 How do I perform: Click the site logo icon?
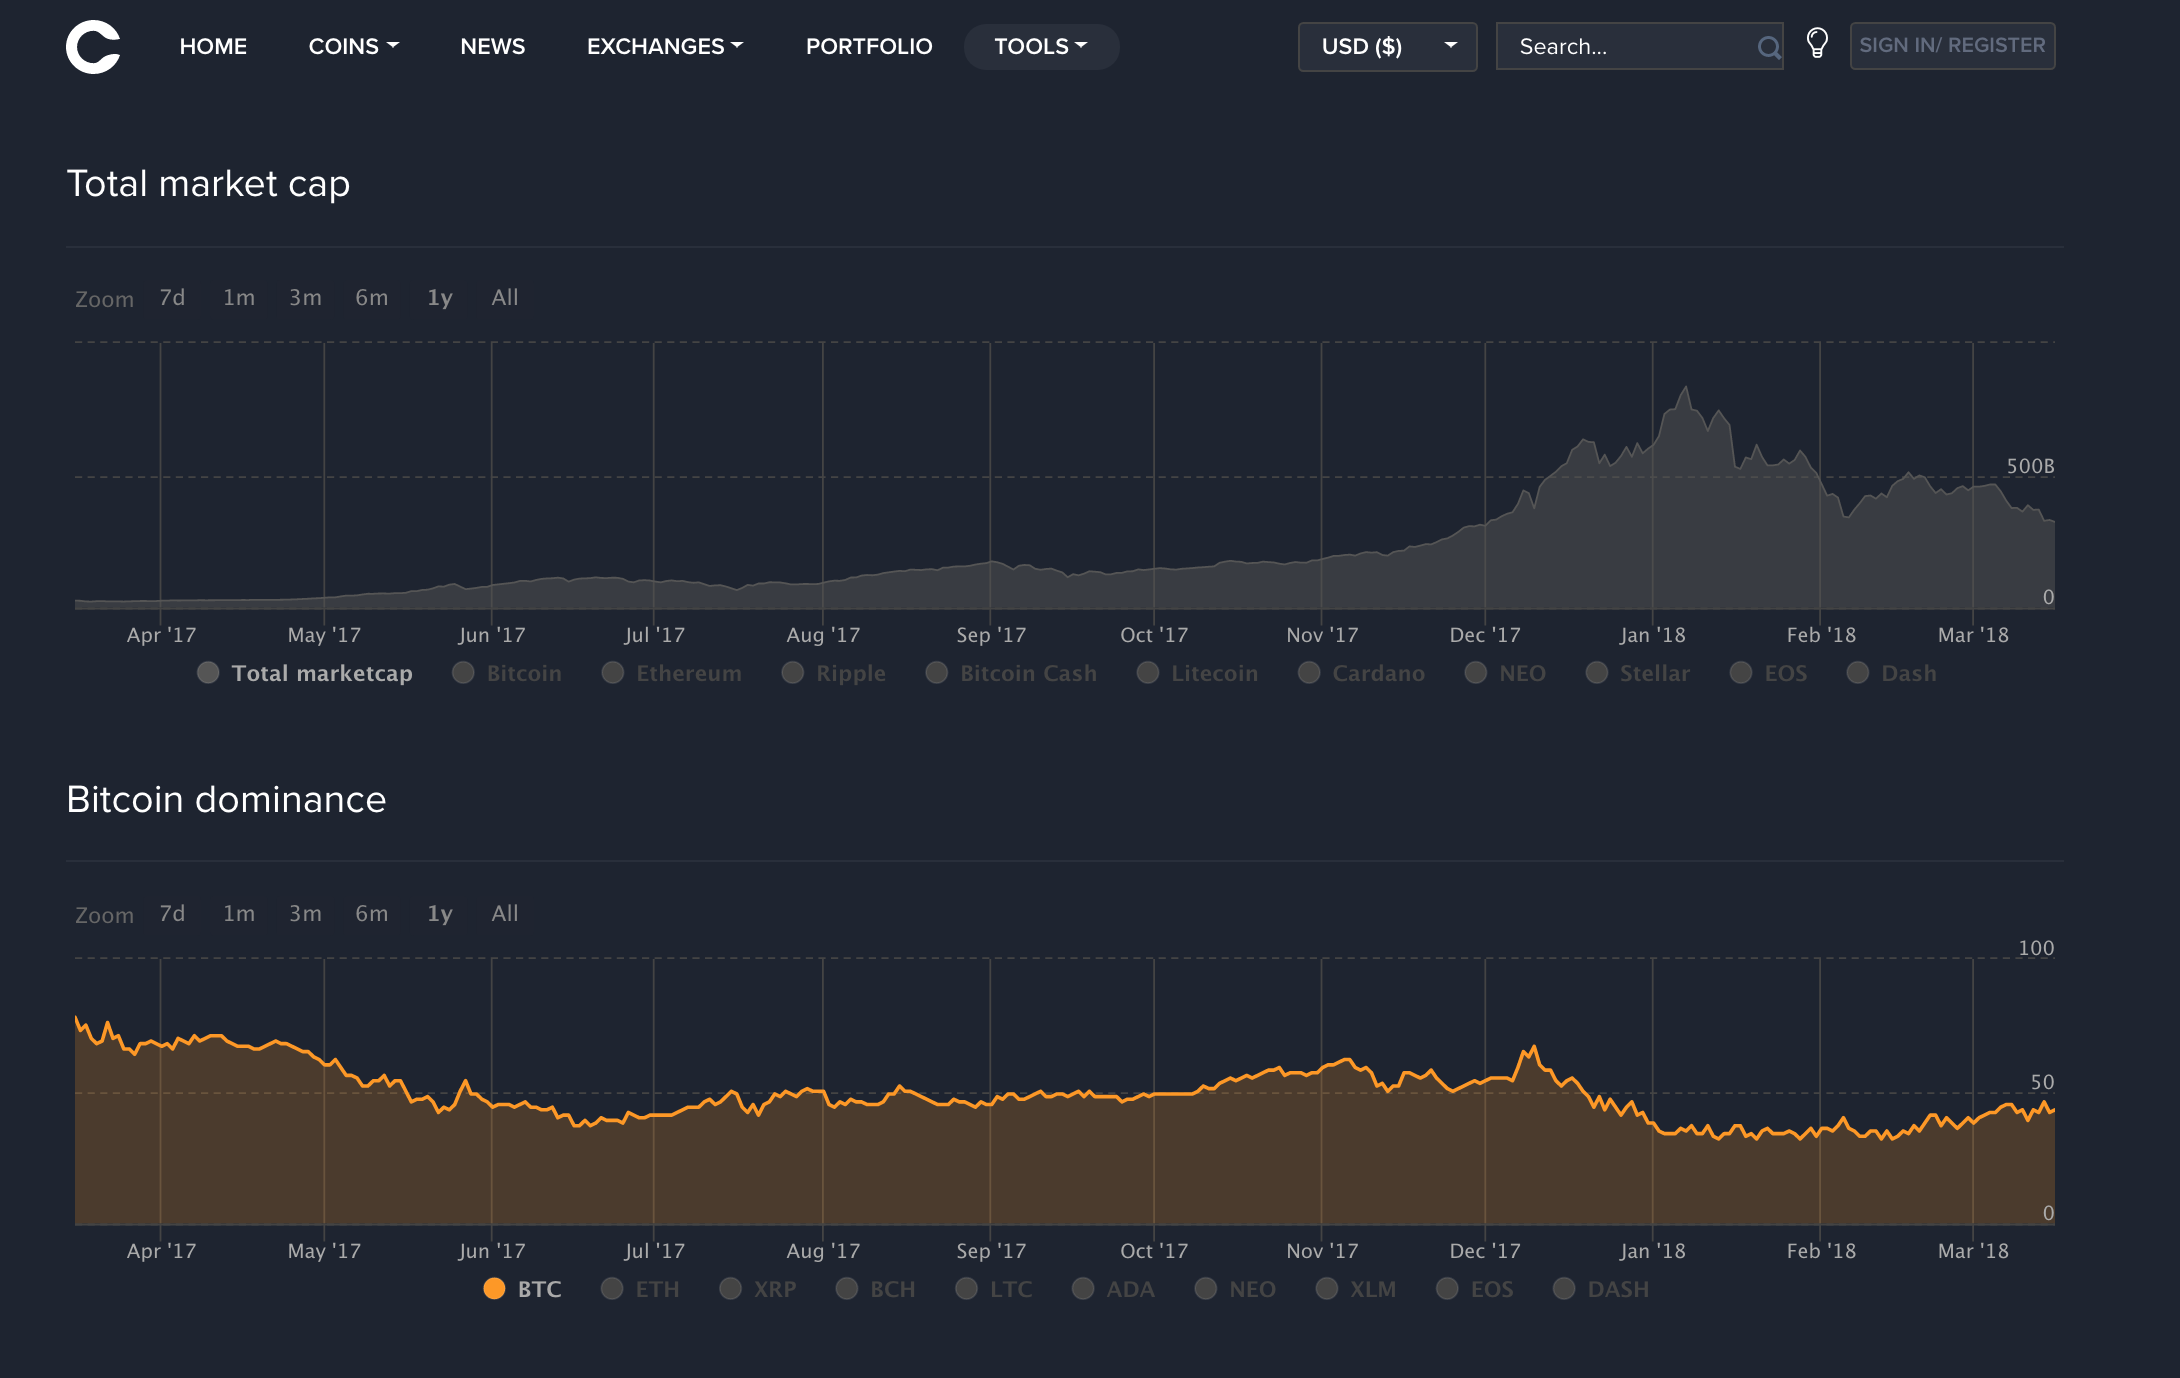click(93, 46)
